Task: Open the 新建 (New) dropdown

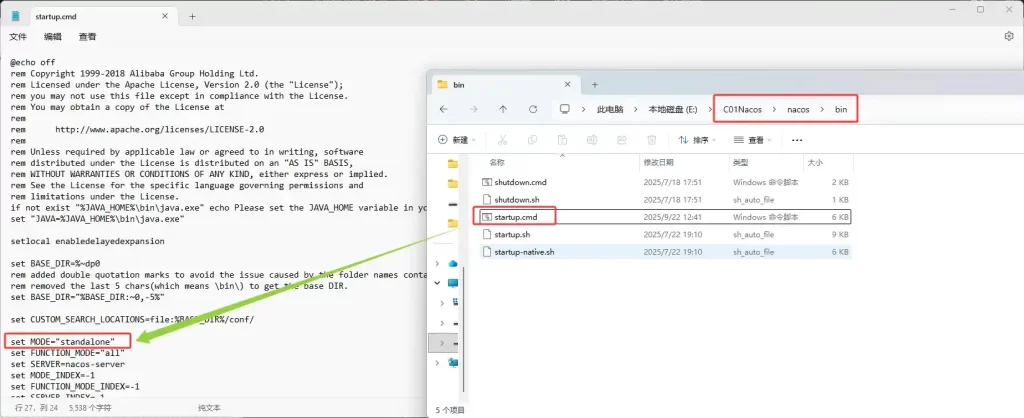Action: [x=458, y=140]
